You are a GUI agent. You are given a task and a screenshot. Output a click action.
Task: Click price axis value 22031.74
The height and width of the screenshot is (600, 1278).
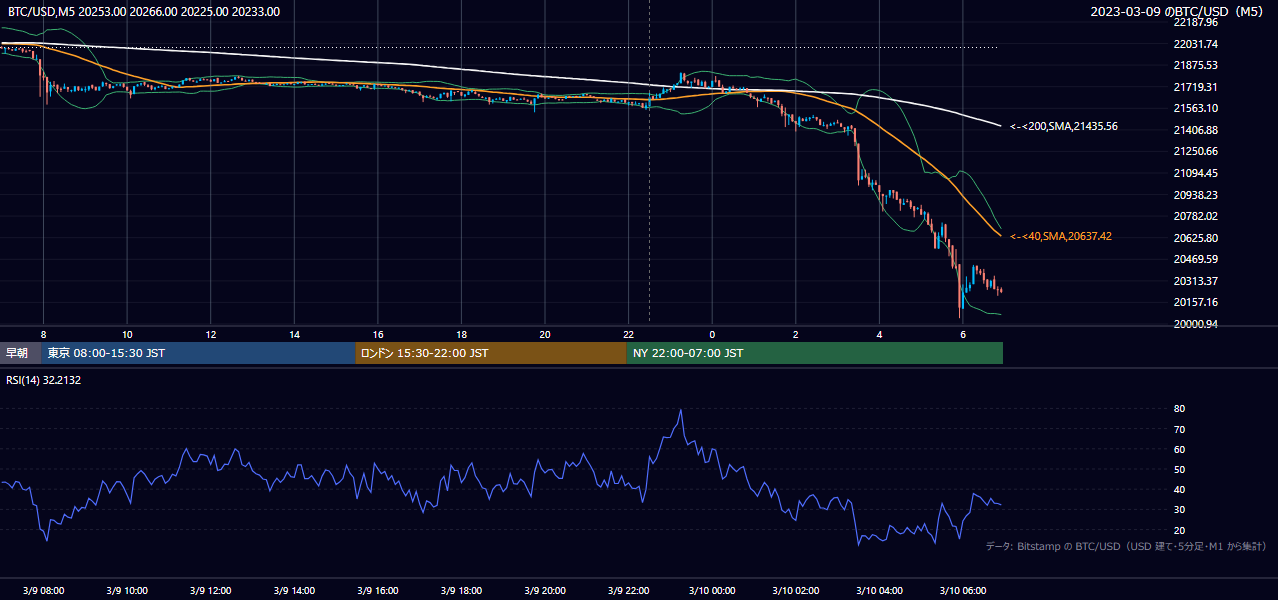pyautogui.click(x=1195, y=44)
